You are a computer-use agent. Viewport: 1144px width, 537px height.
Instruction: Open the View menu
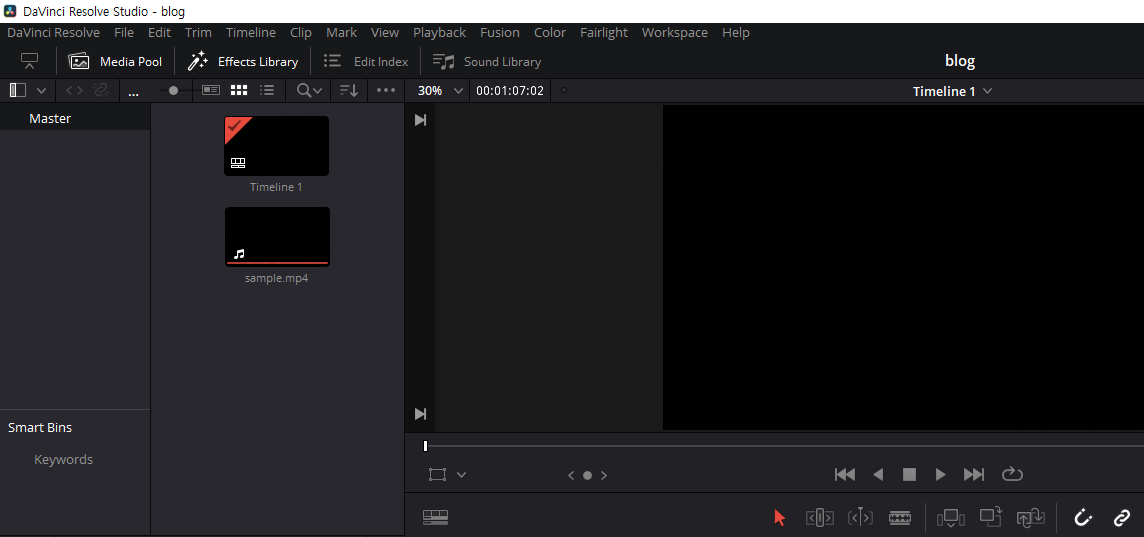tap(384, 33)
